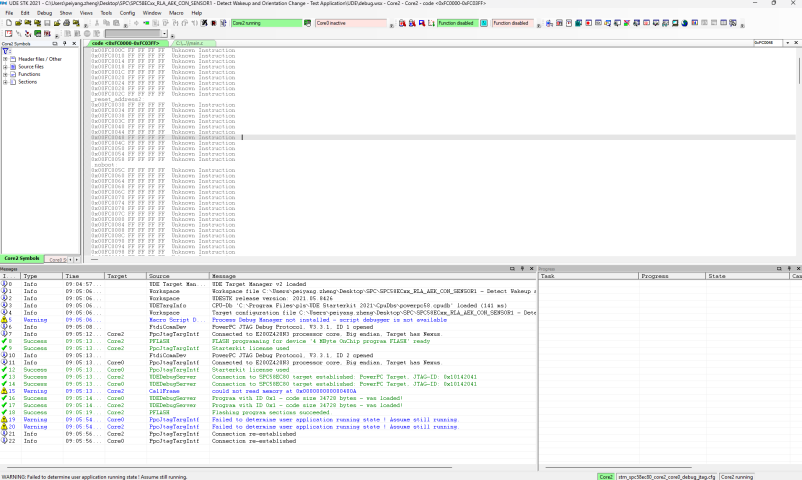Click the red calendar-like icon on second toolbar row

[x=9, y=34]
